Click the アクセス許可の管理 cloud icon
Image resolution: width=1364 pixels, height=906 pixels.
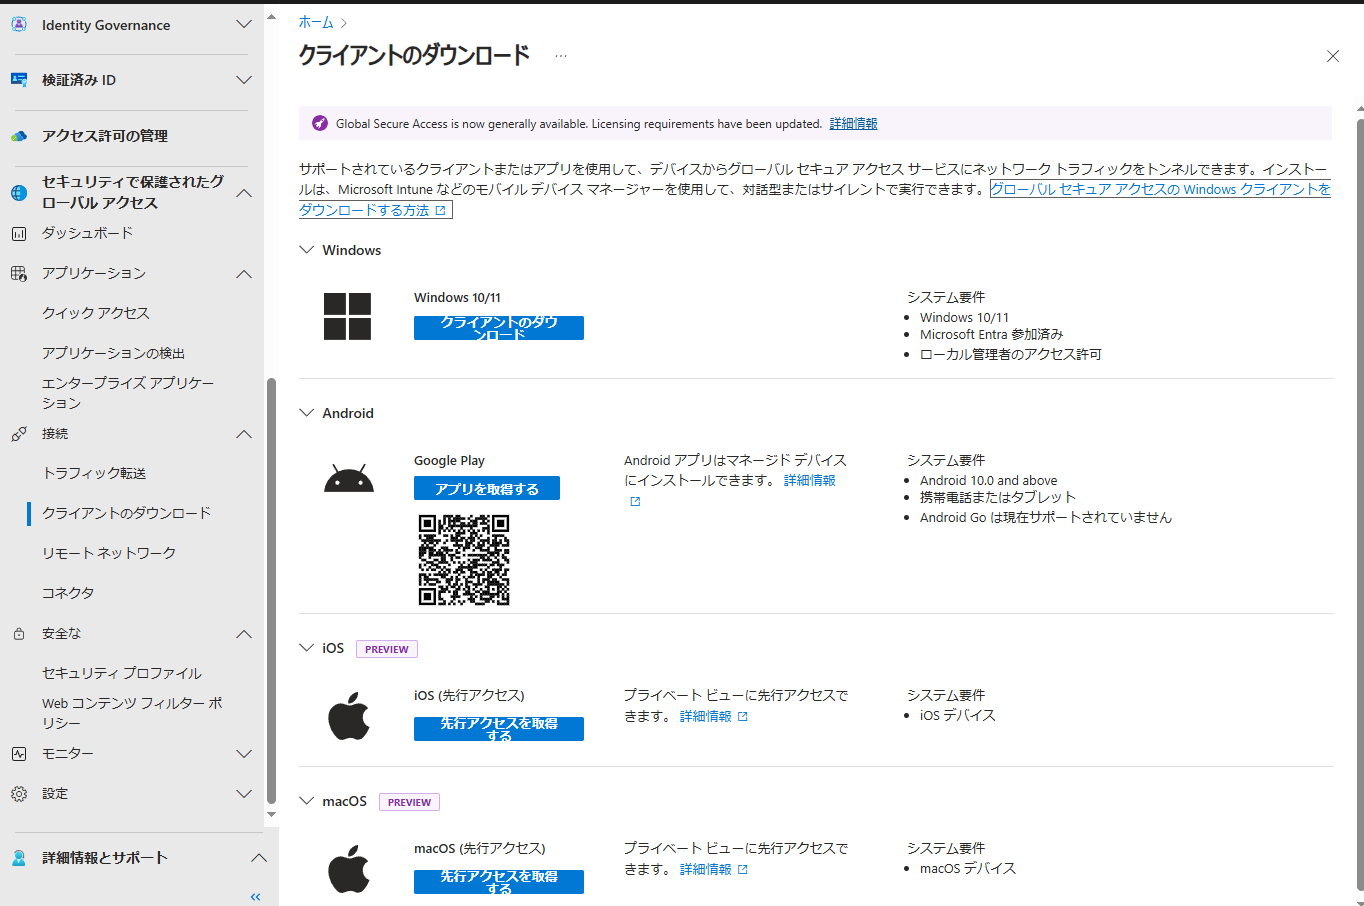[x=19, y=136]
